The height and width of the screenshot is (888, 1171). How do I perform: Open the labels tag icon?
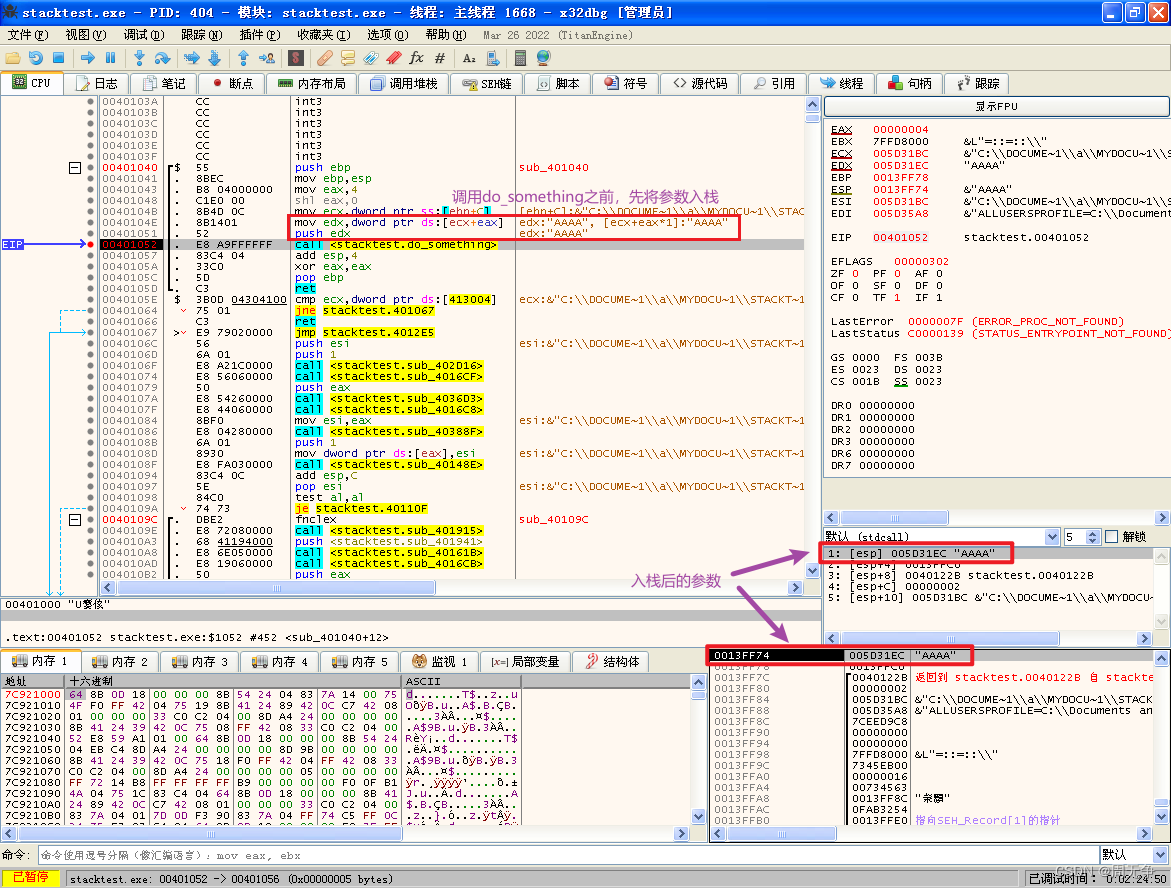click(370, 58)
